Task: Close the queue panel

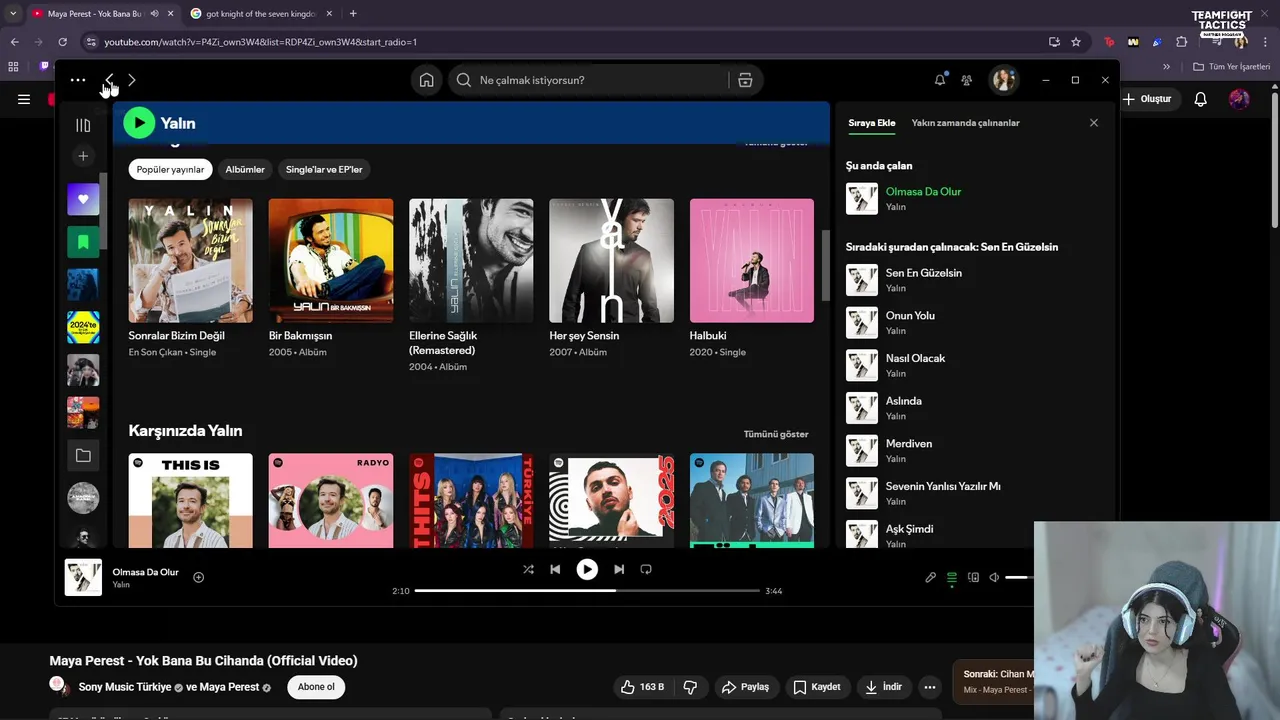Action: (1094, 123)
